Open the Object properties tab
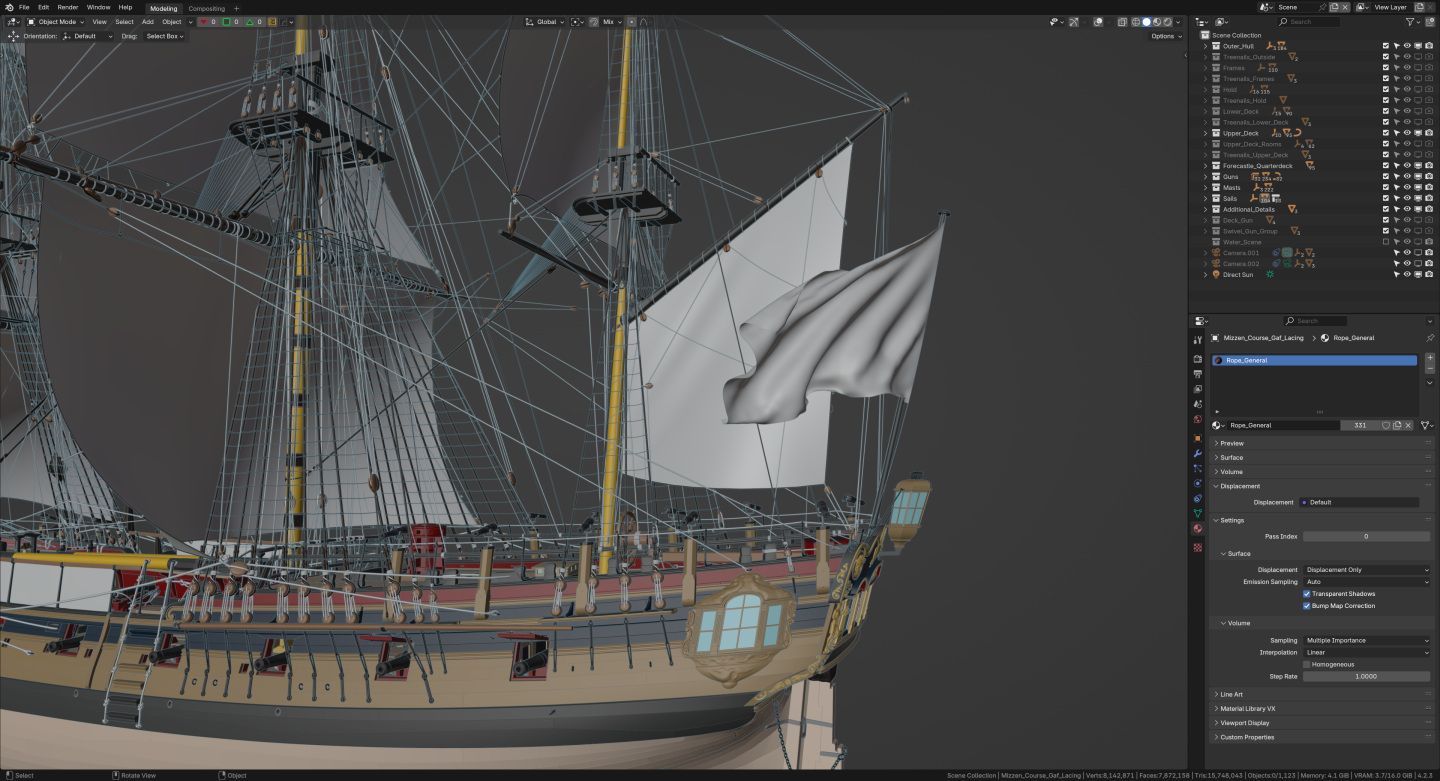This screenshot has height=781, width=1440. point(1198,438)
